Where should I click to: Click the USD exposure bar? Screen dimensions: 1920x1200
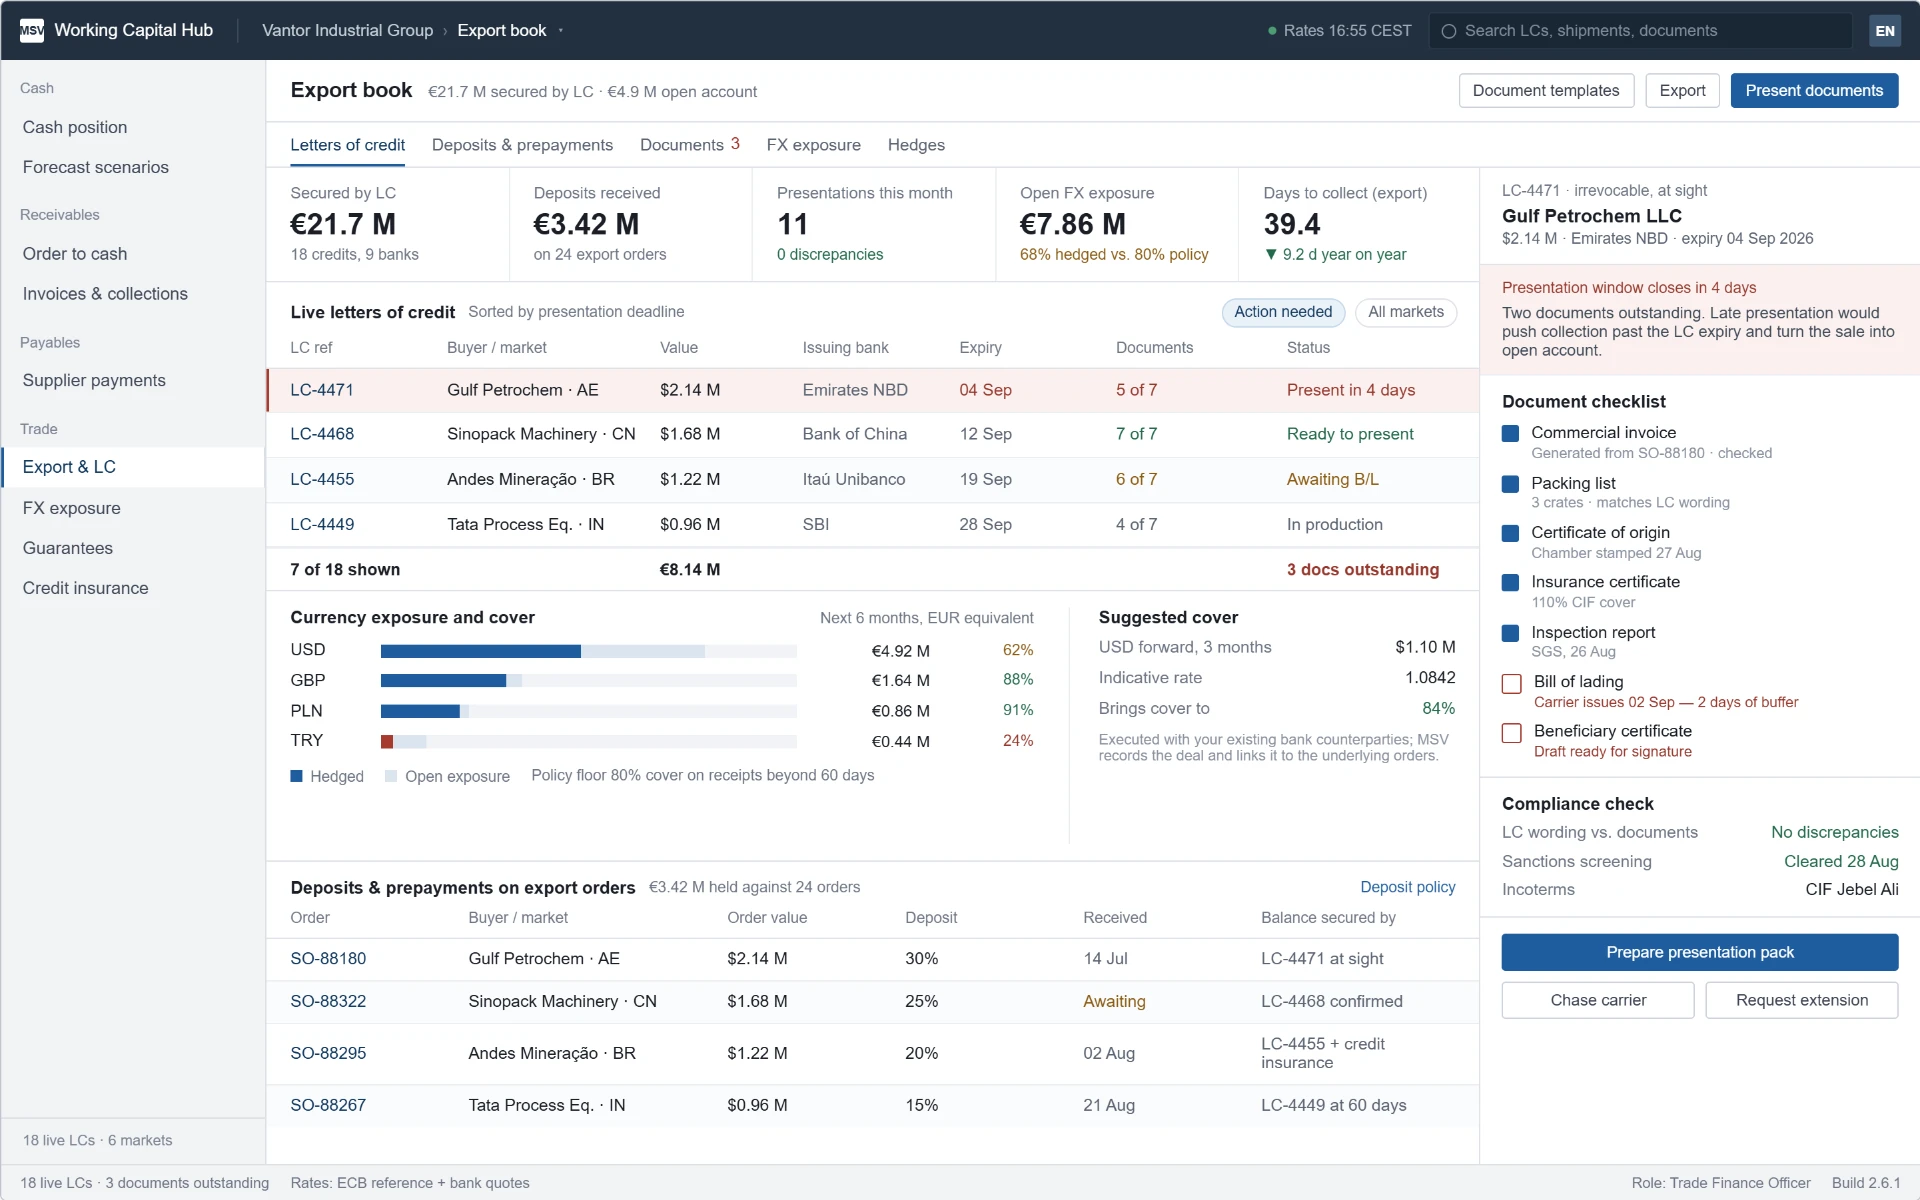(588, 651)
